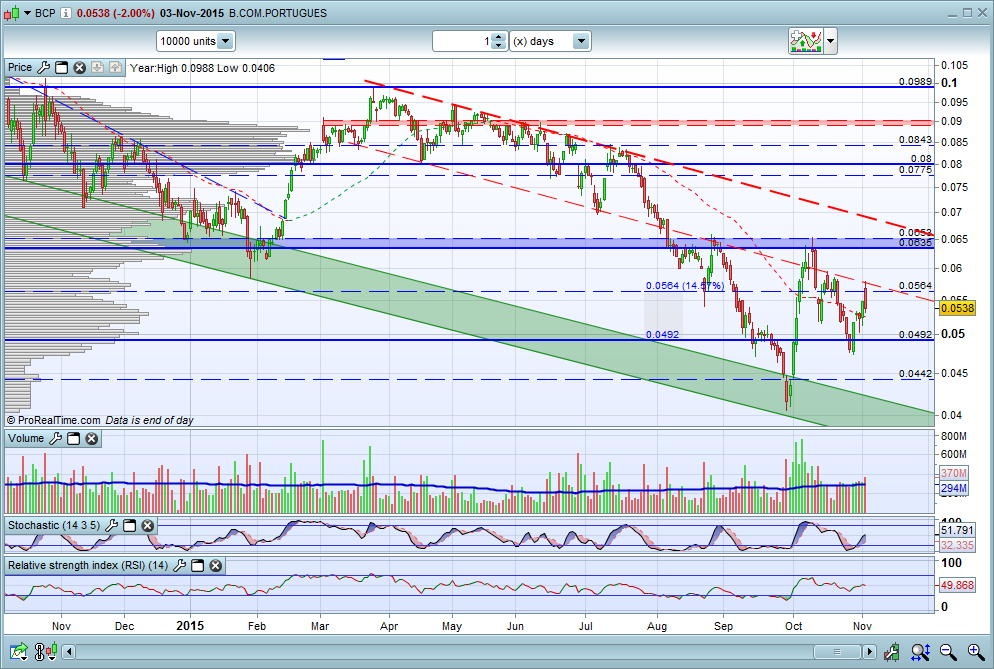The image size is (994, 669).
Task: Click the B.COM.PORTUGUES instrument name
Action: [278, 13]
